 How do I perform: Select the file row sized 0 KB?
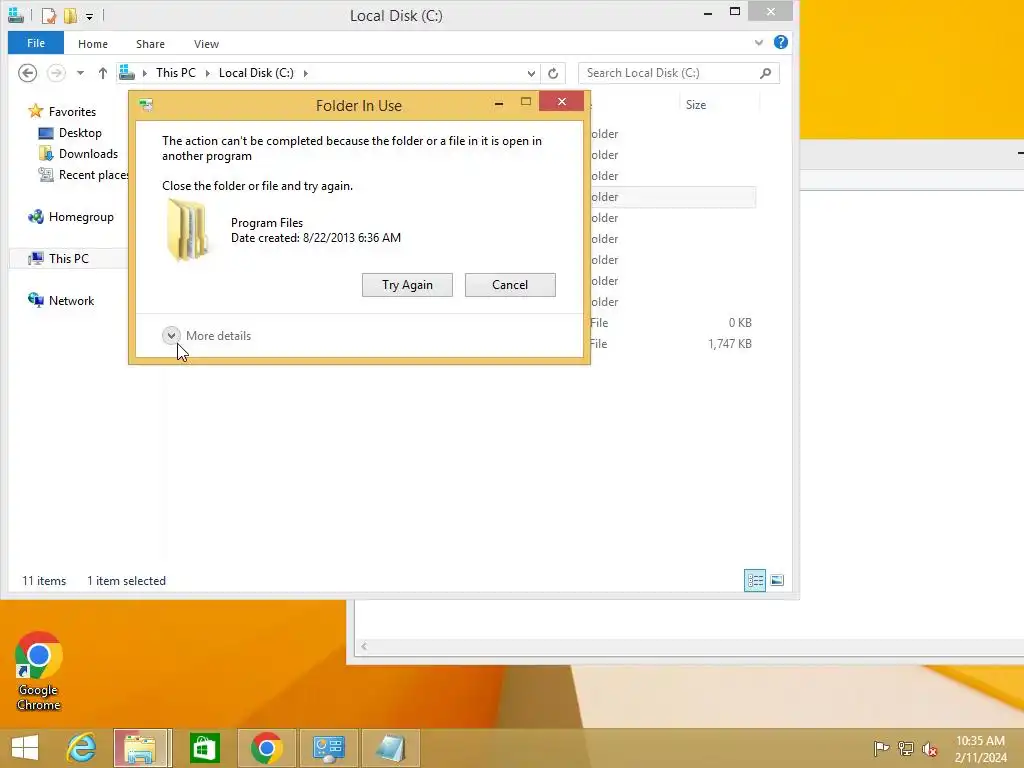tap(672, 323)
